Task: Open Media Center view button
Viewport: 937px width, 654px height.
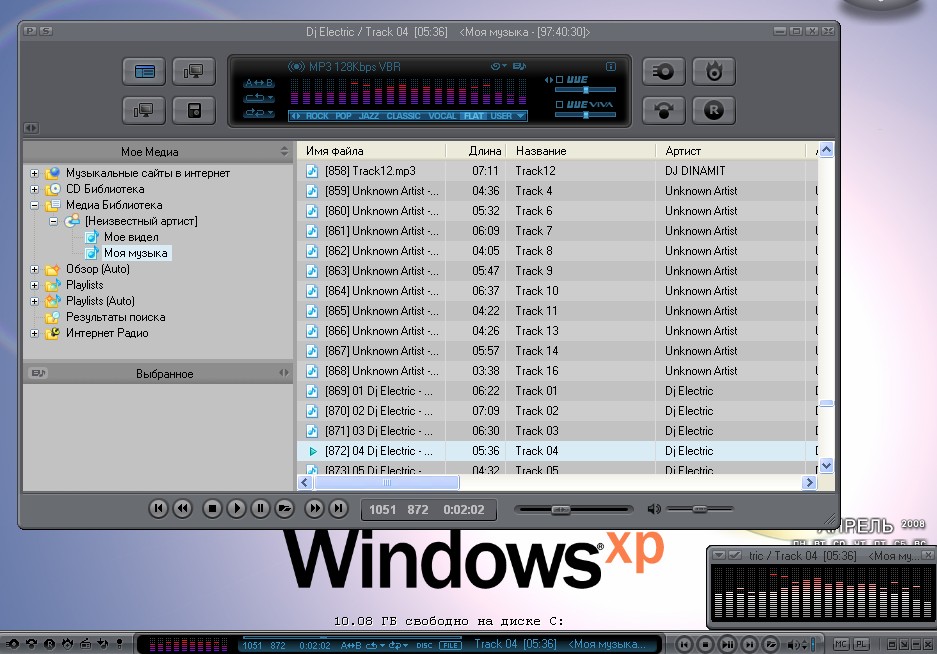Action: pos(144,72)
